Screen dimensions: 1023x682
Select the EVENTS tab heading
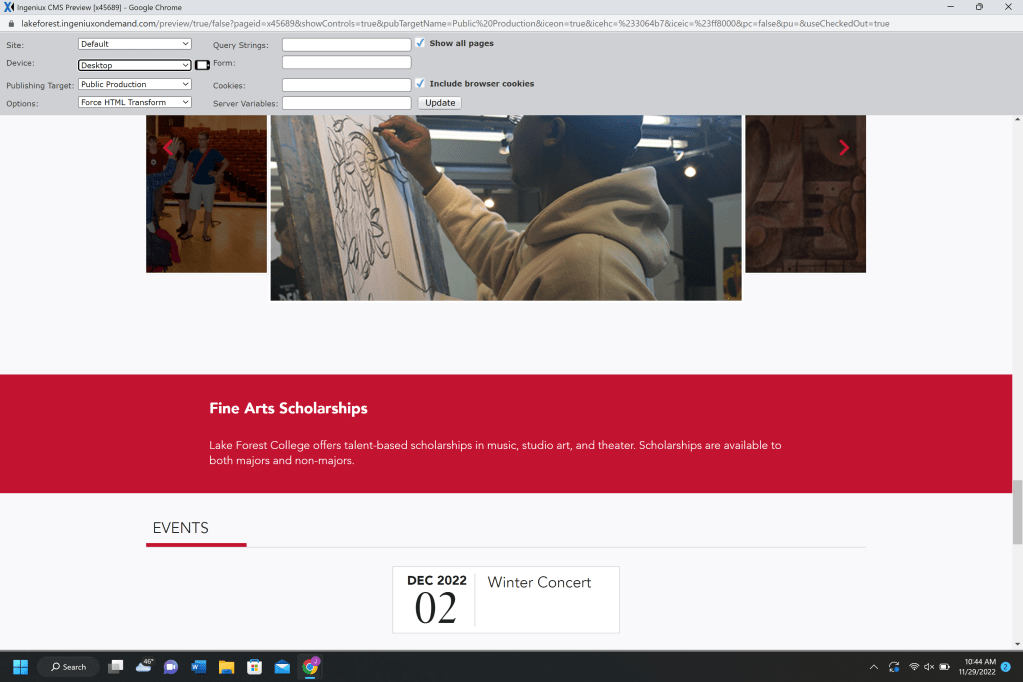[x=181, y=528]
